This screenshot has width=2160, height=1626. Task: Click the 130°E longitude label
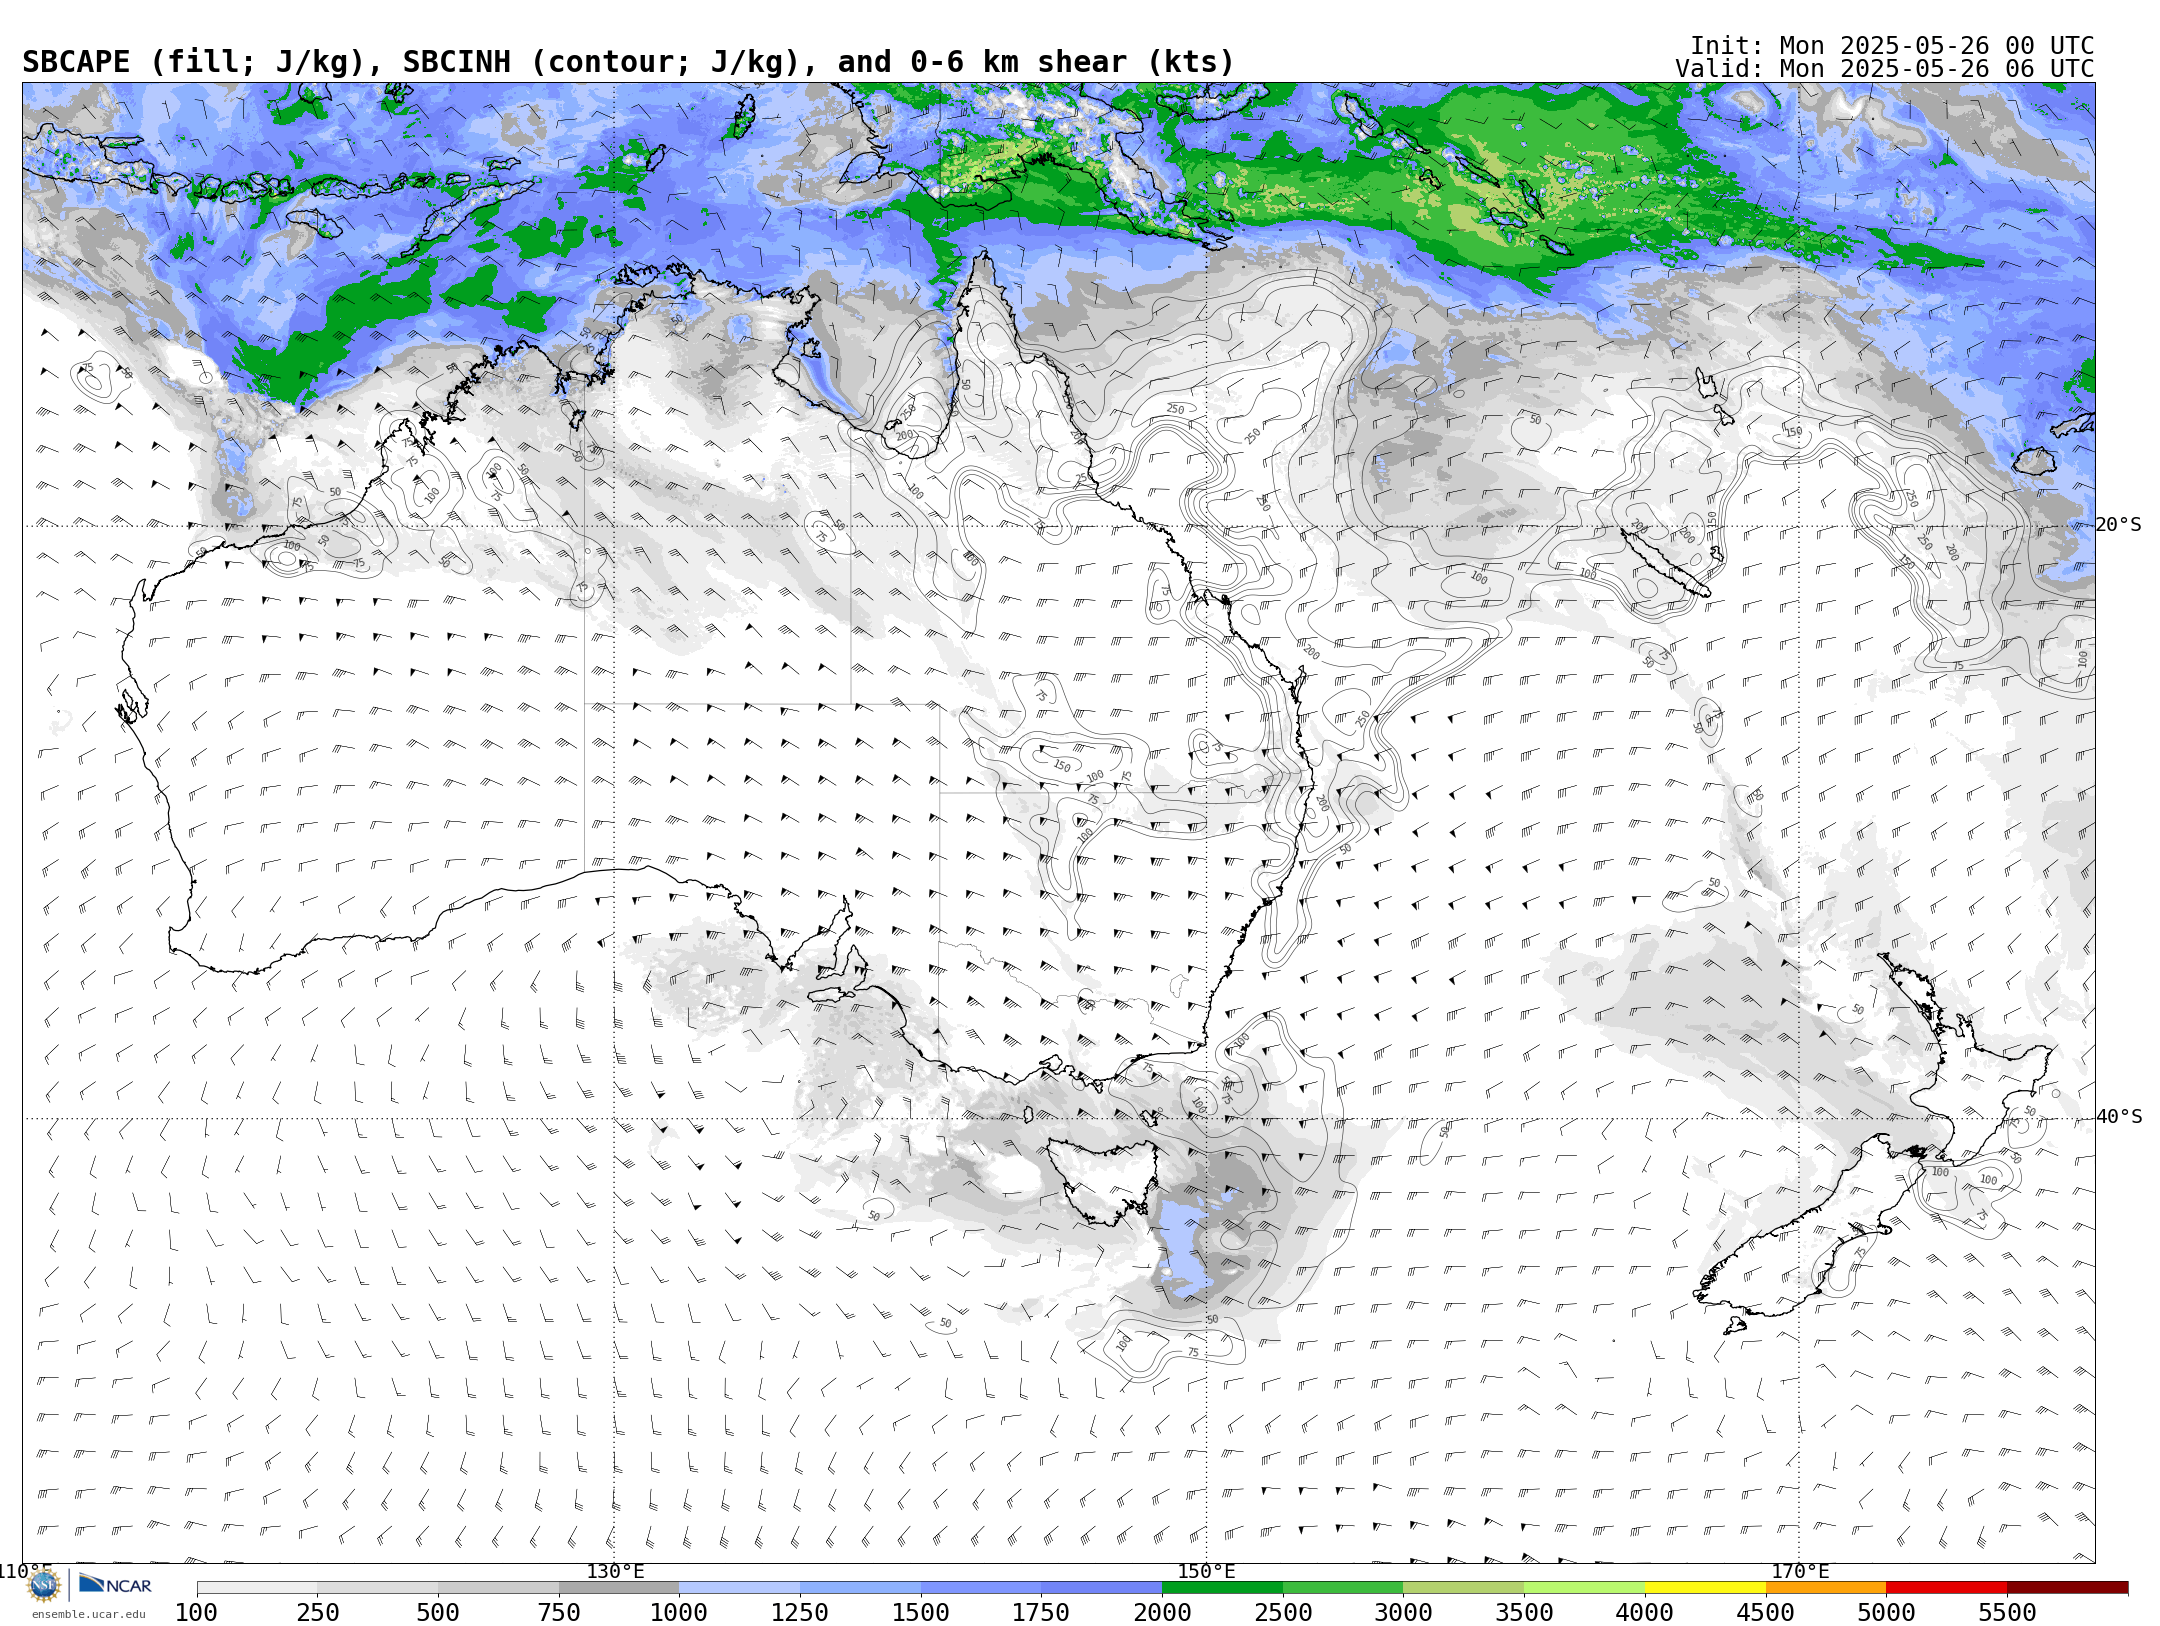(x=615, y=1572)
